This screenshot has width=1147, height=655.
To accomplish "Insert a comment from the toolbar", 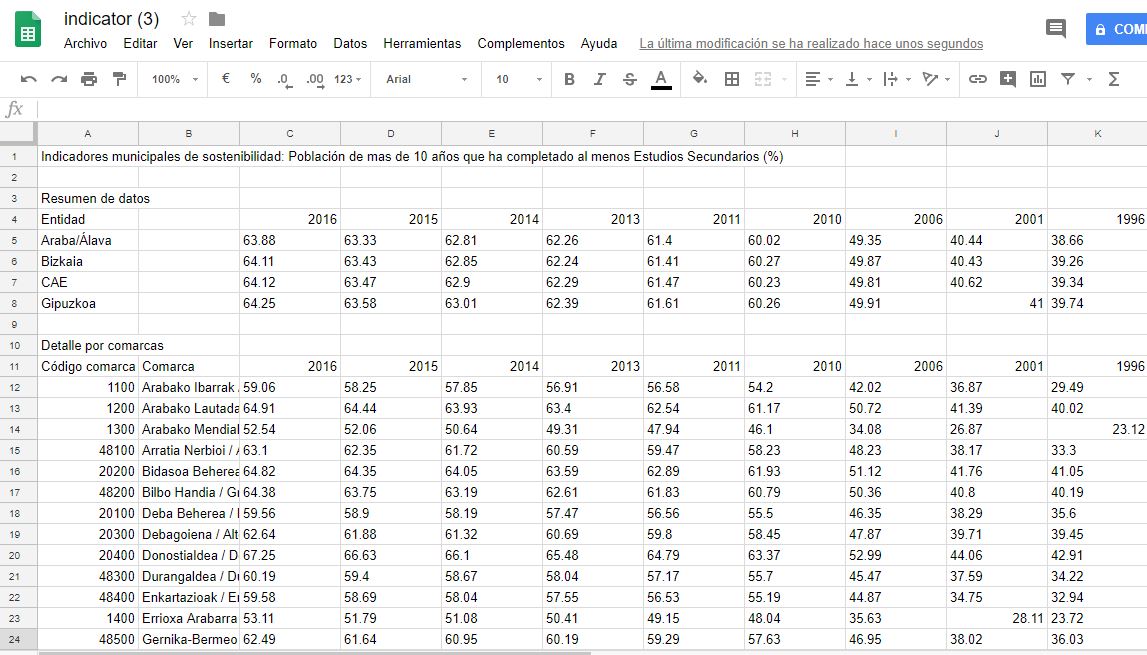I will click(1007, 79).
